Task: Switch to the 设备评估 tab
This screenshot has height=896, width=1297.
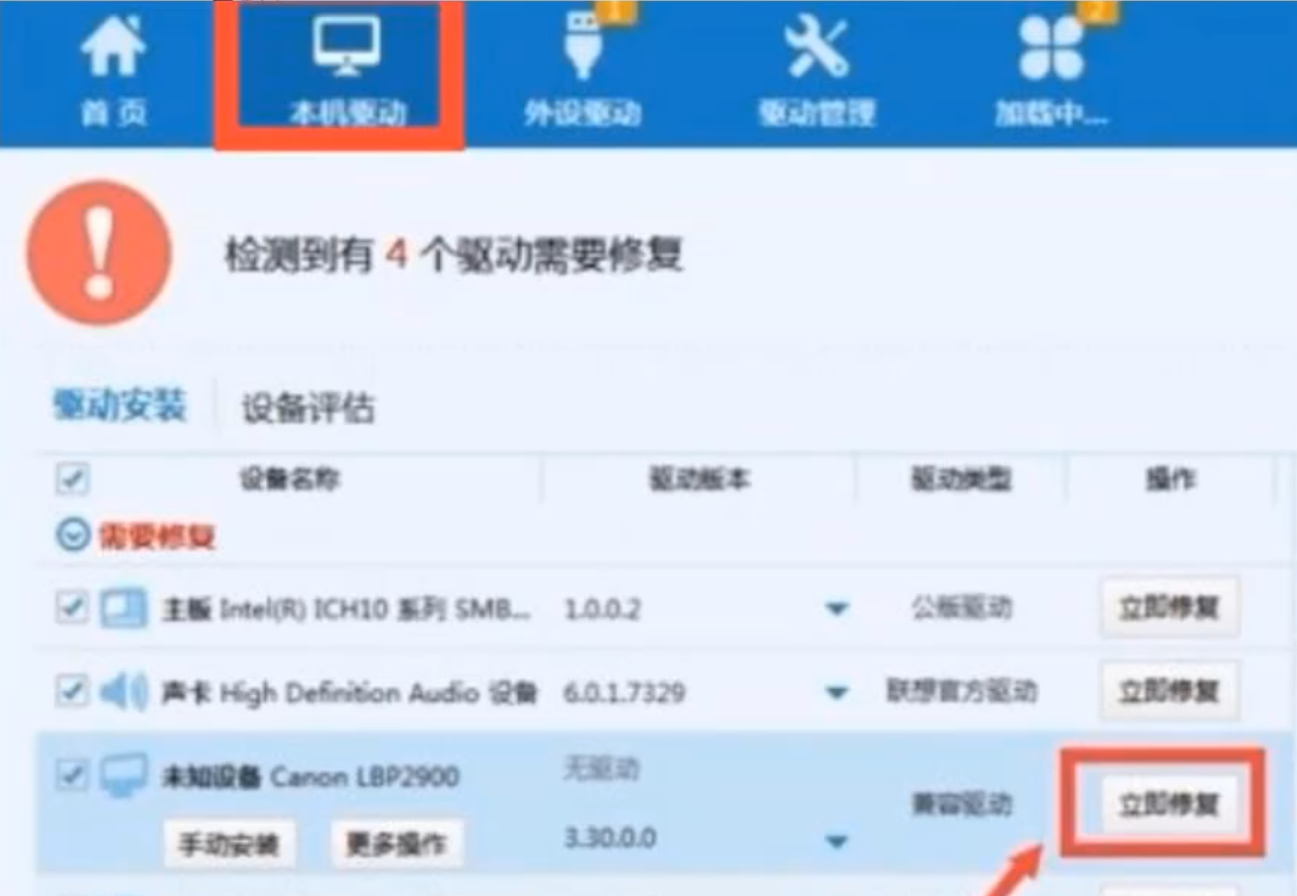Action: point(308,407)
